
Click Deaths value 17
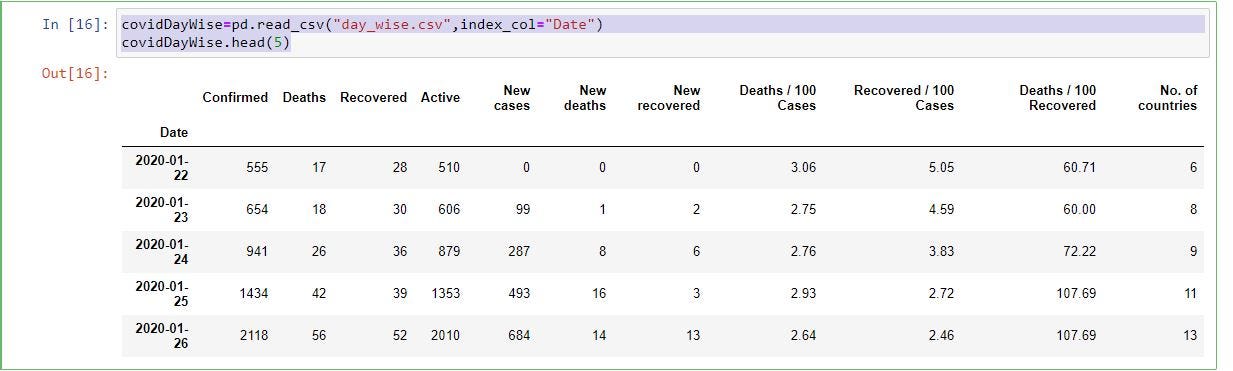click(319, 168)
